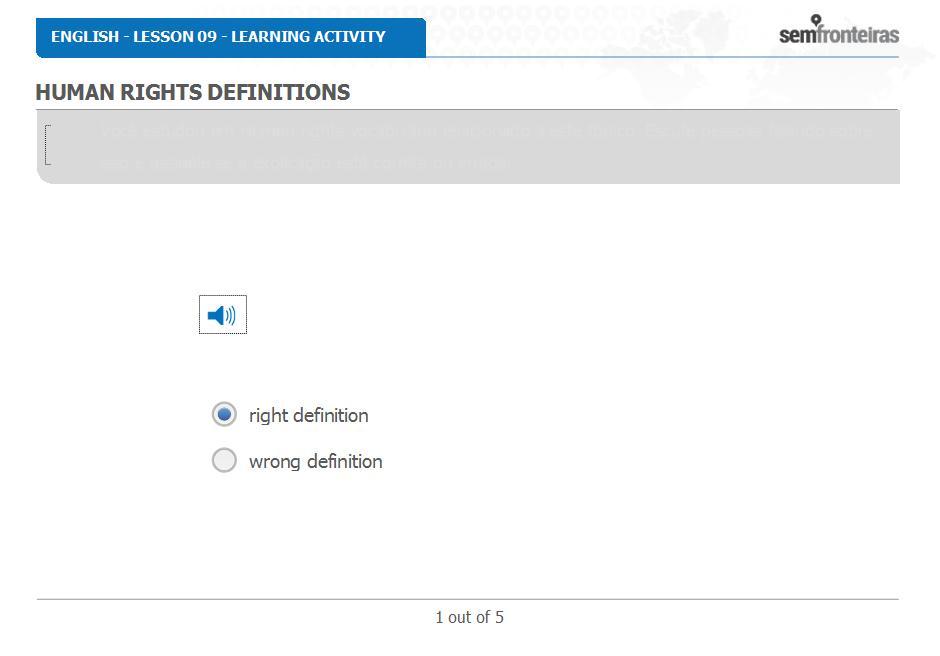
Task: Play the audio definition speaker icon
Action: point(222,315)
